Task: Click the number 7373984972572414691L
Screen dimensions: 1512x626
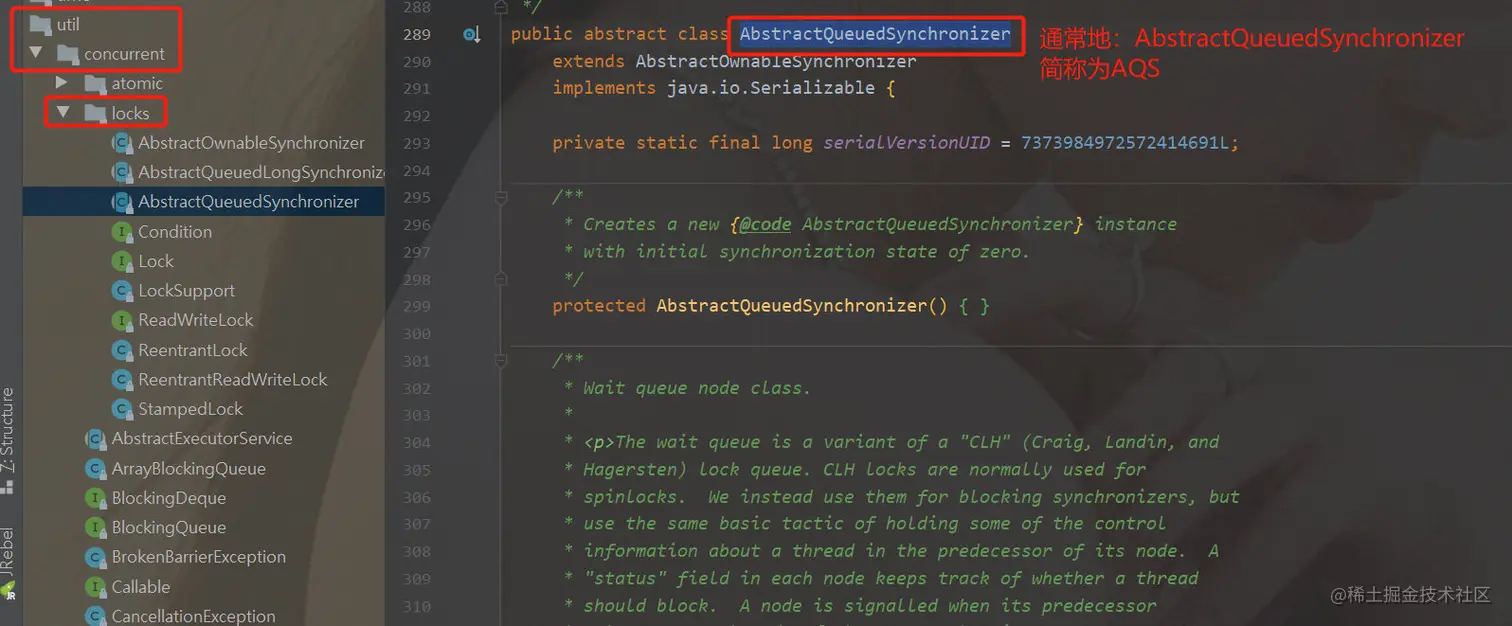Action: click(1125, 143)
